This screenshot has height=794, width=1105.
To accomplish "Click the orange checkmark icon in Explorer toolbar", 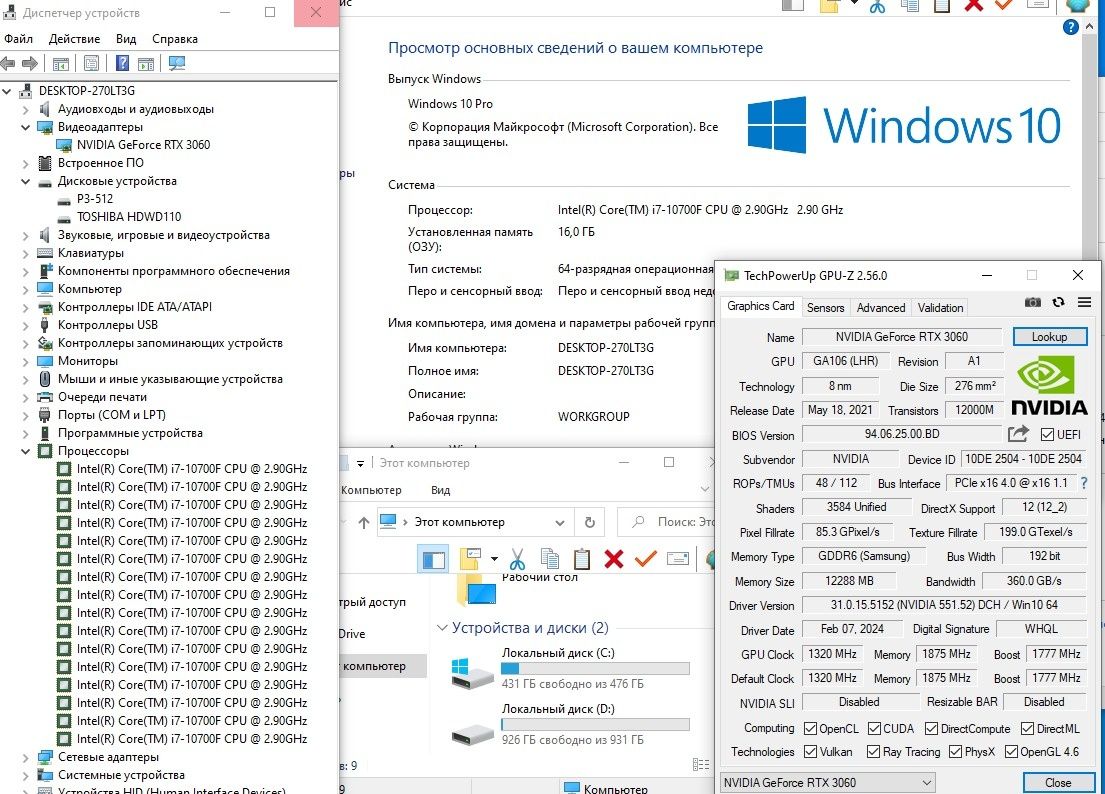I will 646,559.
